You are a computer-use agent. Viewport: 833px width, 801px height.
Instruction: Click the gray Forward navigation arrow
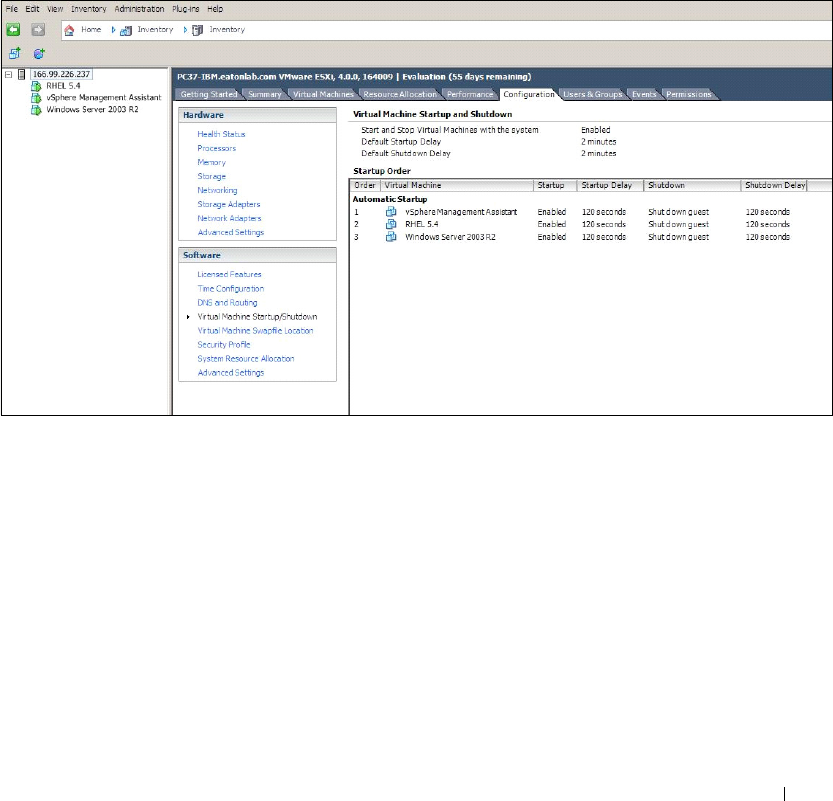tap(38, 30)
